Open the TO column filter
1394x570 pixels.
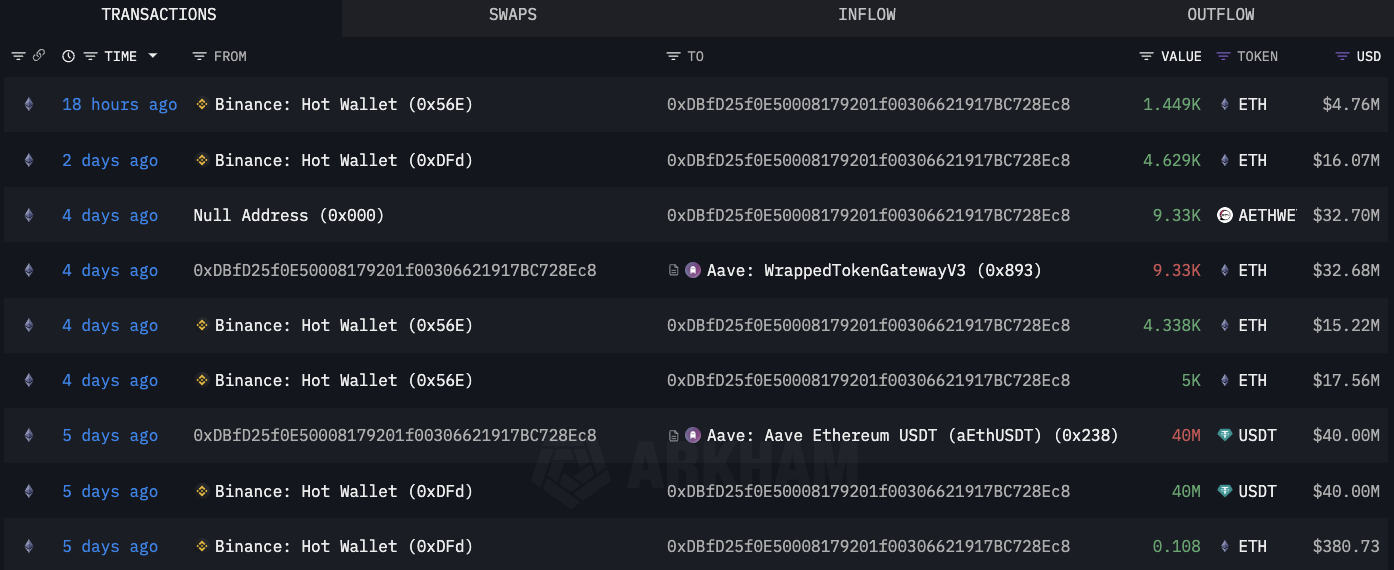673,56
